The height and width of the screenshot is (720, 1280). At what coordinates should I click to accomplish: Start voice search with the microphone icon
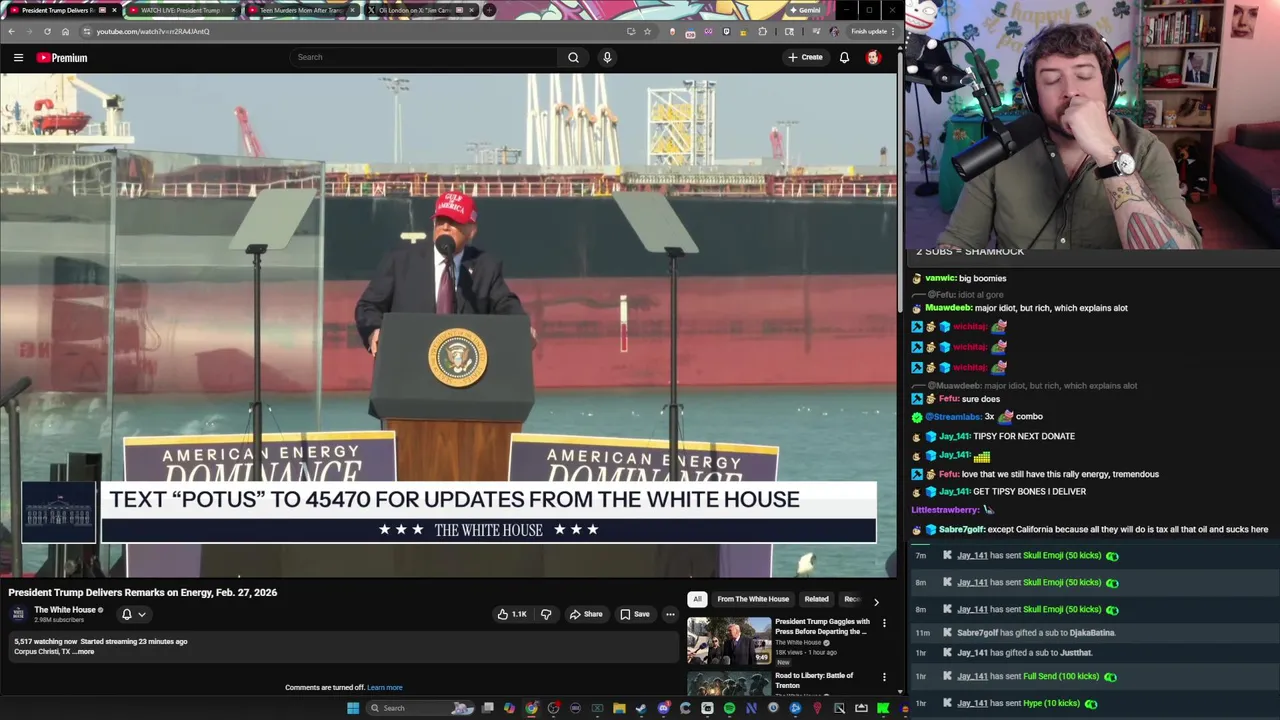click(x=607, y=57)
